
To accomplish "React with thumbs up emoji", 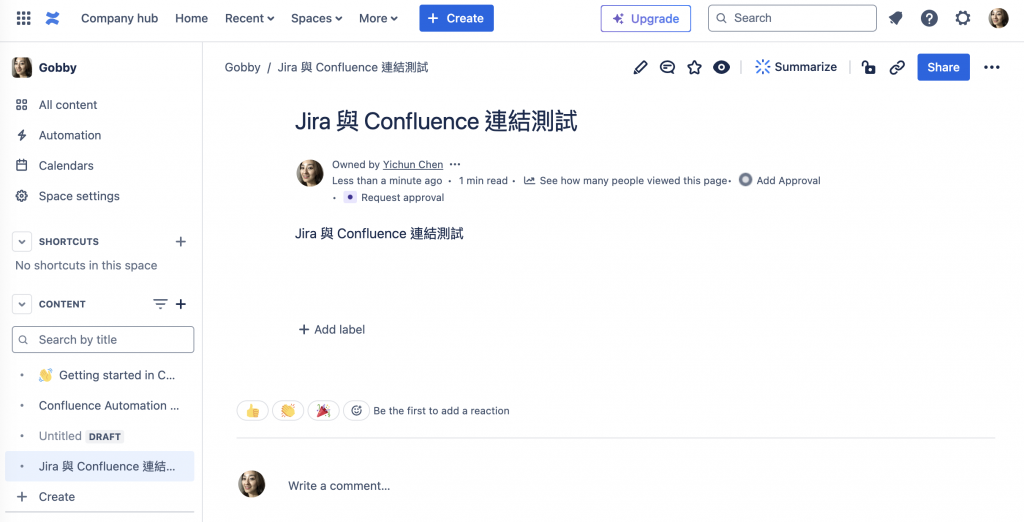I will [x=253, y=411].
